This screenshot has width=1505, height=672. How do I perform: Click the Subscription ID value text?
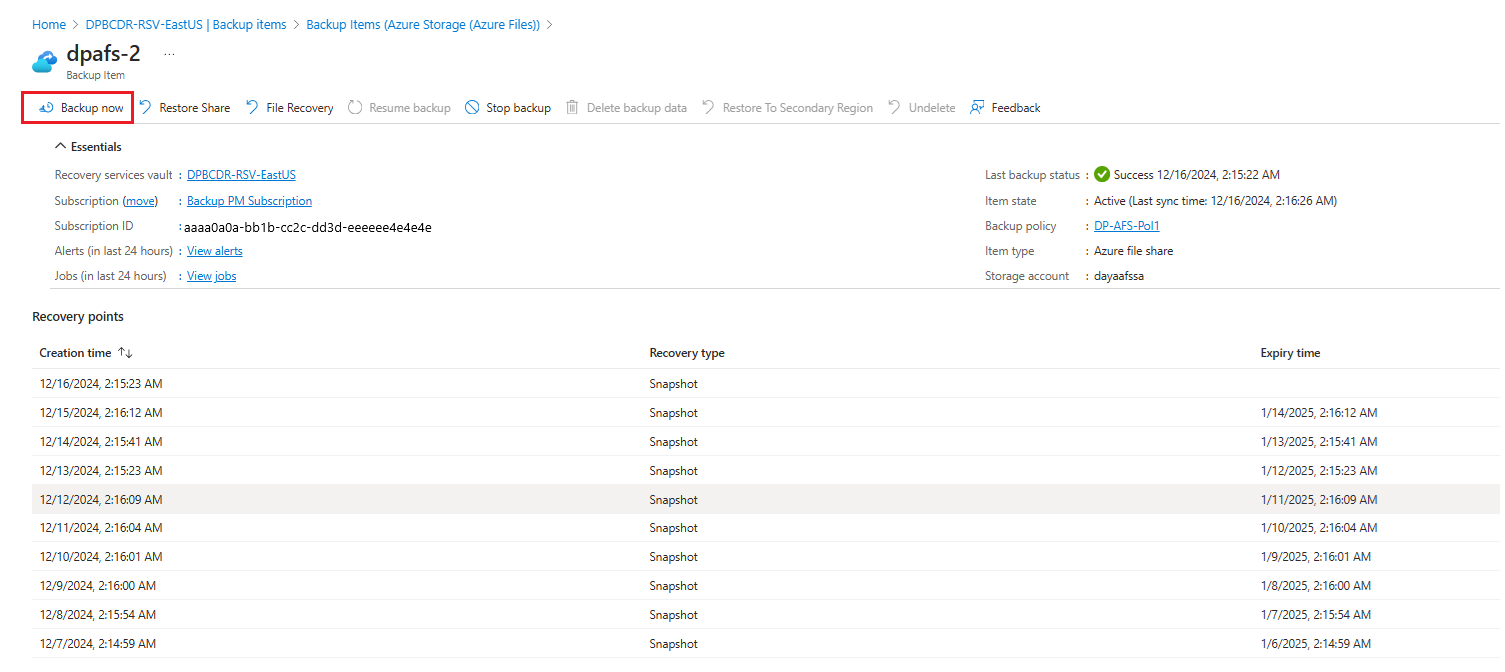click(308, 227)
